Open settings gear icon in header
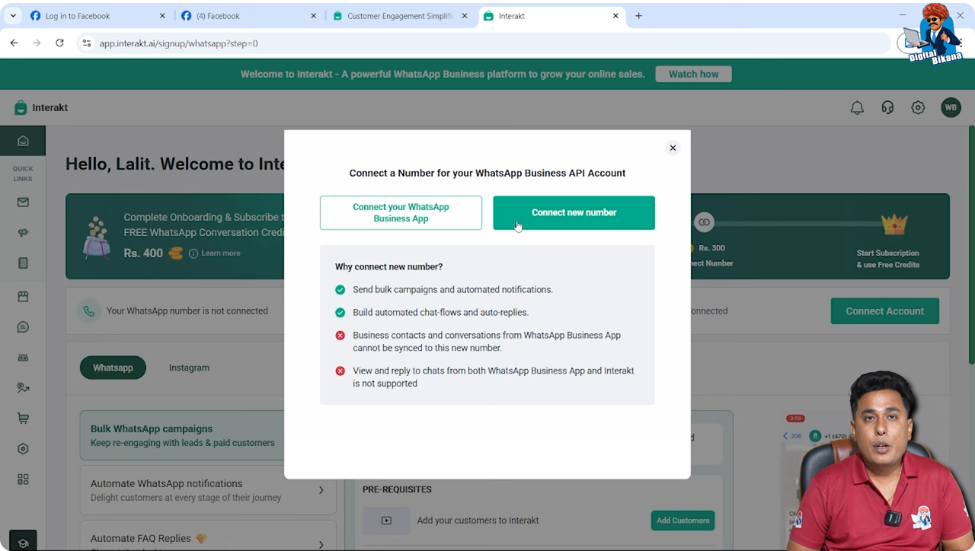Viewport: 975px width, 551px height. click(x=918, y=108)
